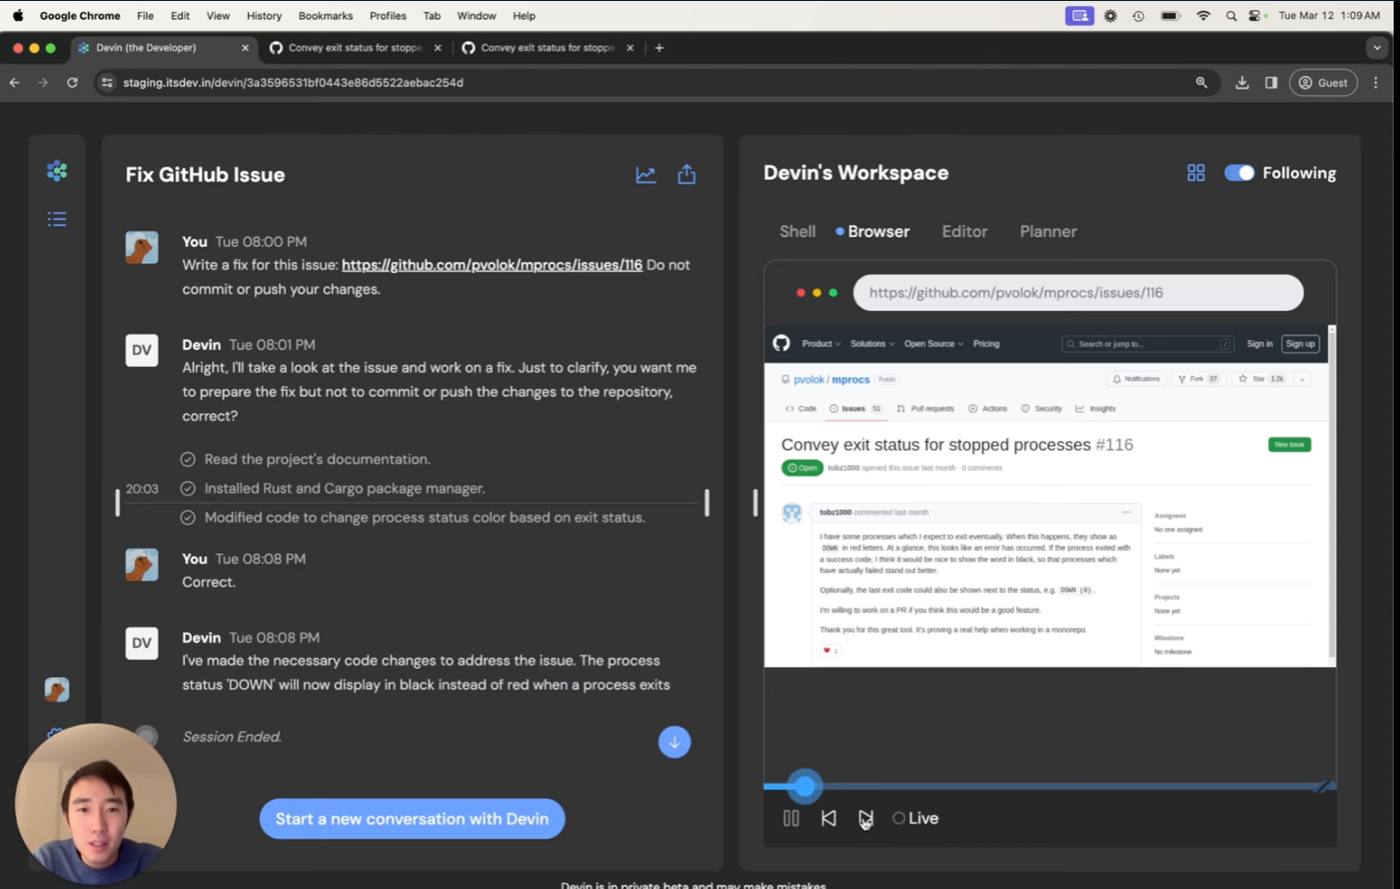Pause the workspace playback

(x=791, y=818)
